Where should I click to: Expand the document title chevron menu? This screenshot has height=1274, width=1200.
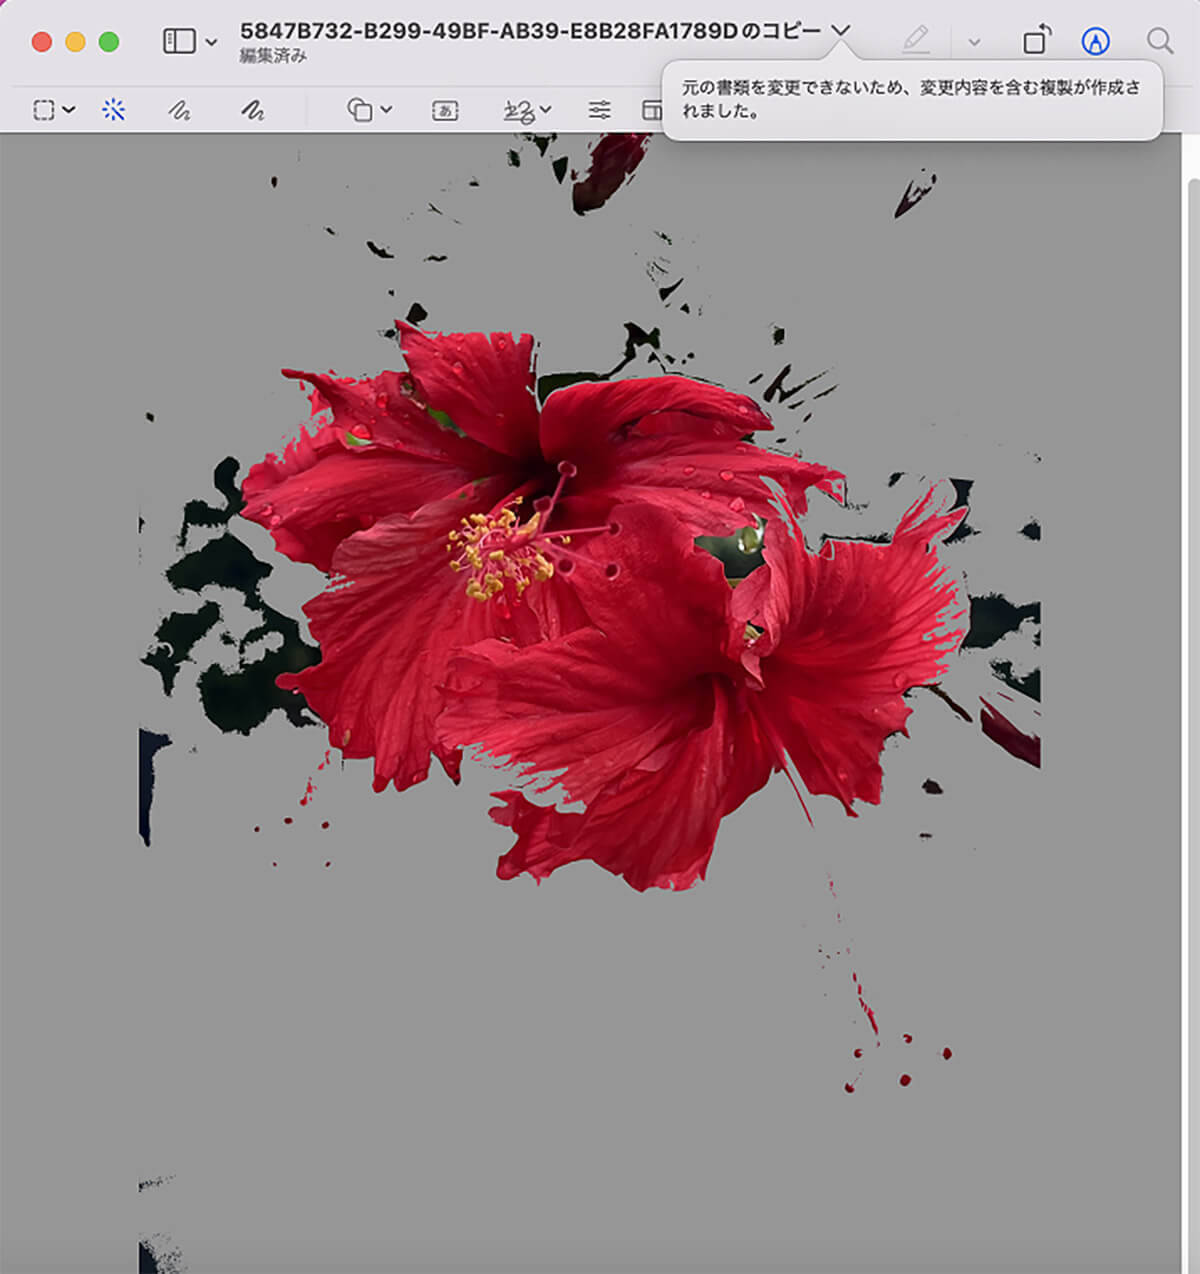coord(841,31)
